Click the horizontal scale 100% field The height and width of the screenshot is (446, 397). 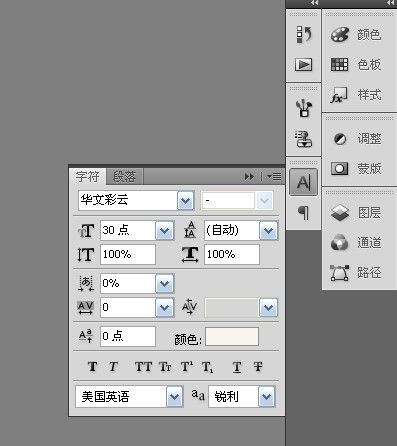coord(232,254)
